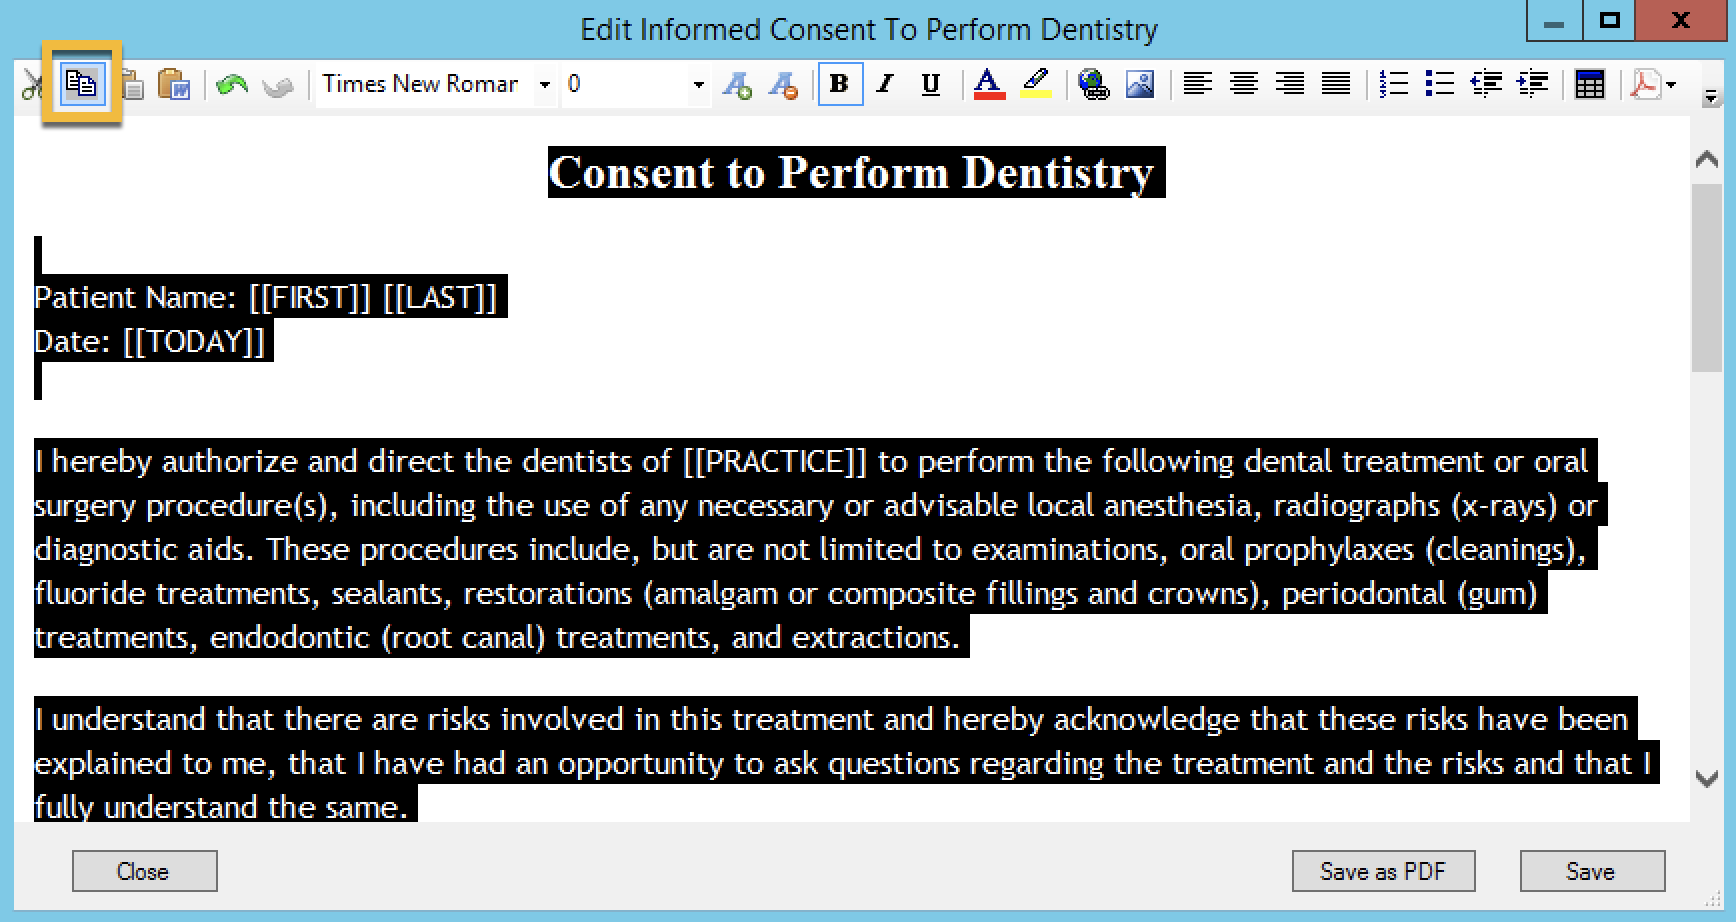
Task: Open the yellow highlight color picker
Action: coord(1036,84)
